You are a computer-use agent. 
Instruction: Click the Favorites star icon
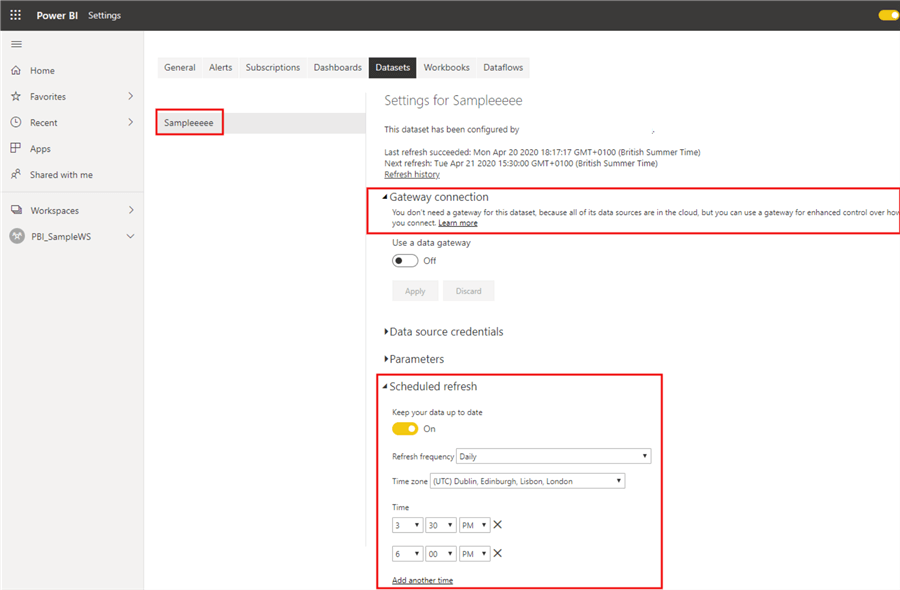point(16,96)
